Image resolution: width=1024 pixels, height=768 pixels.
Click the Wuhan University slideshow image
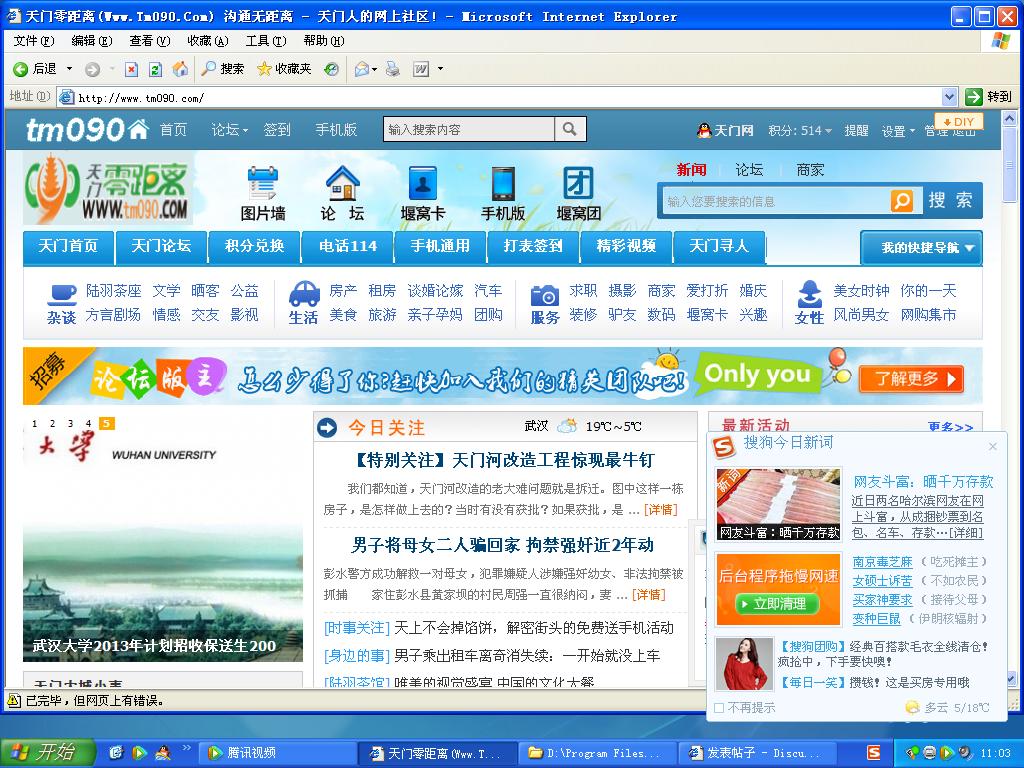pos(163,537)
